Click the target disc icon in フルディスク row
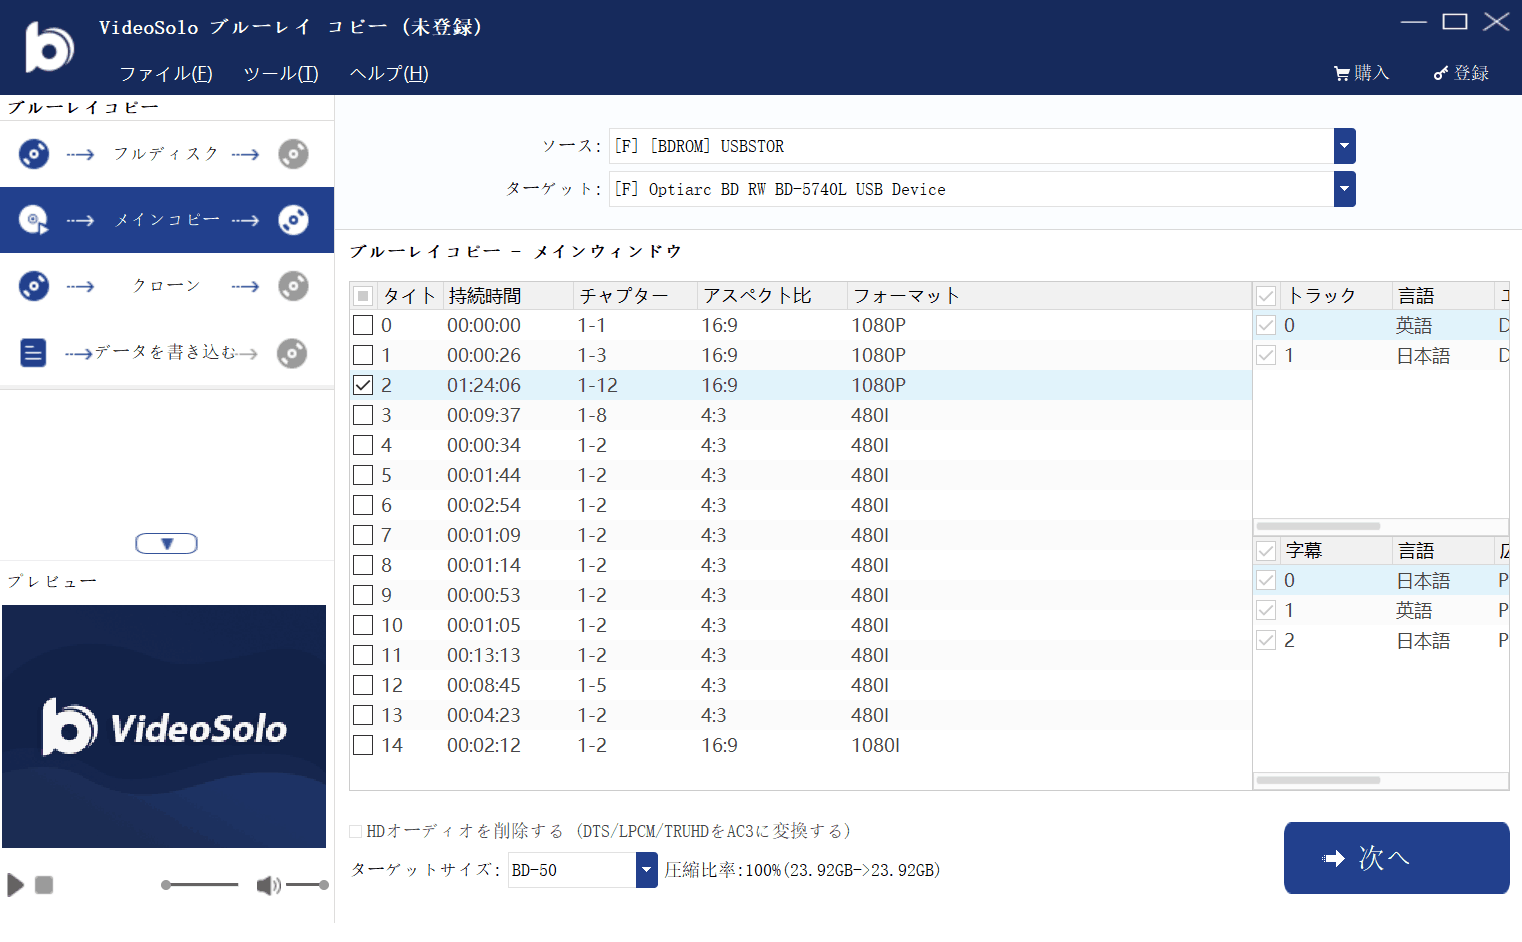The width and height of the screenshot is (1522, 942). click(x=293, y=154)
